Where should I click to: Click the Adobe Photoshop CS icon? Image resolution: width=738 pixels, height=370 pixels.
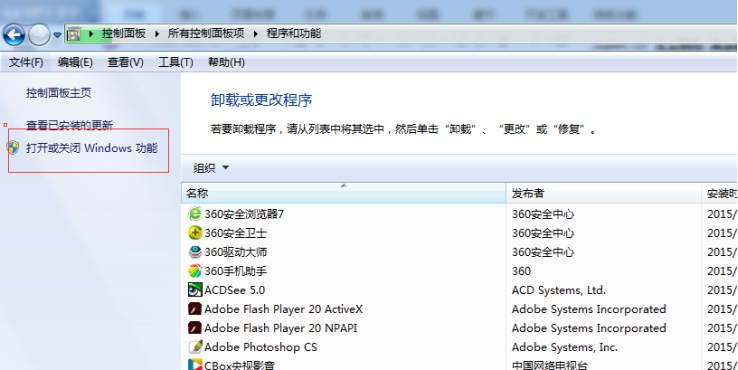point(195,347)
